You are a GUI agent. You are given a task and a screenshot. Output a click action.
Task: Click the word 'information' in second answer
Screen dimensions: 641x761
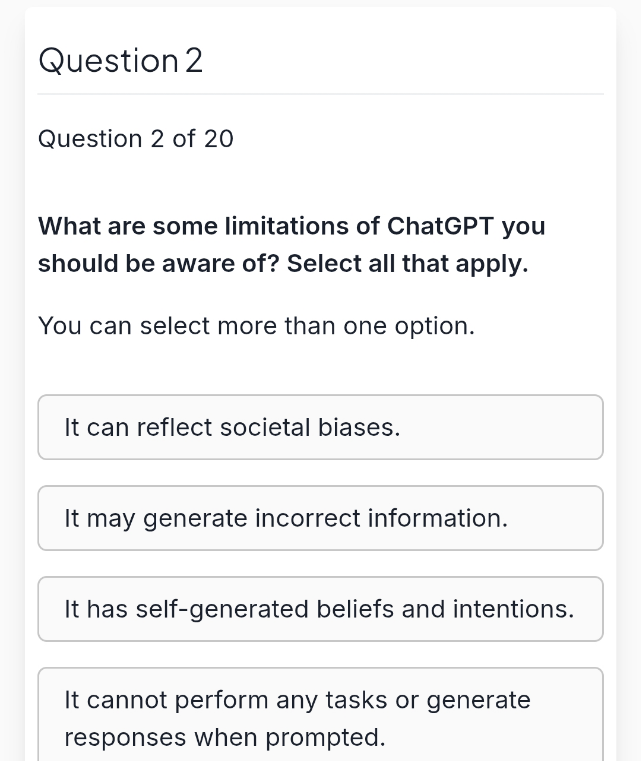[x=438, y=518]
